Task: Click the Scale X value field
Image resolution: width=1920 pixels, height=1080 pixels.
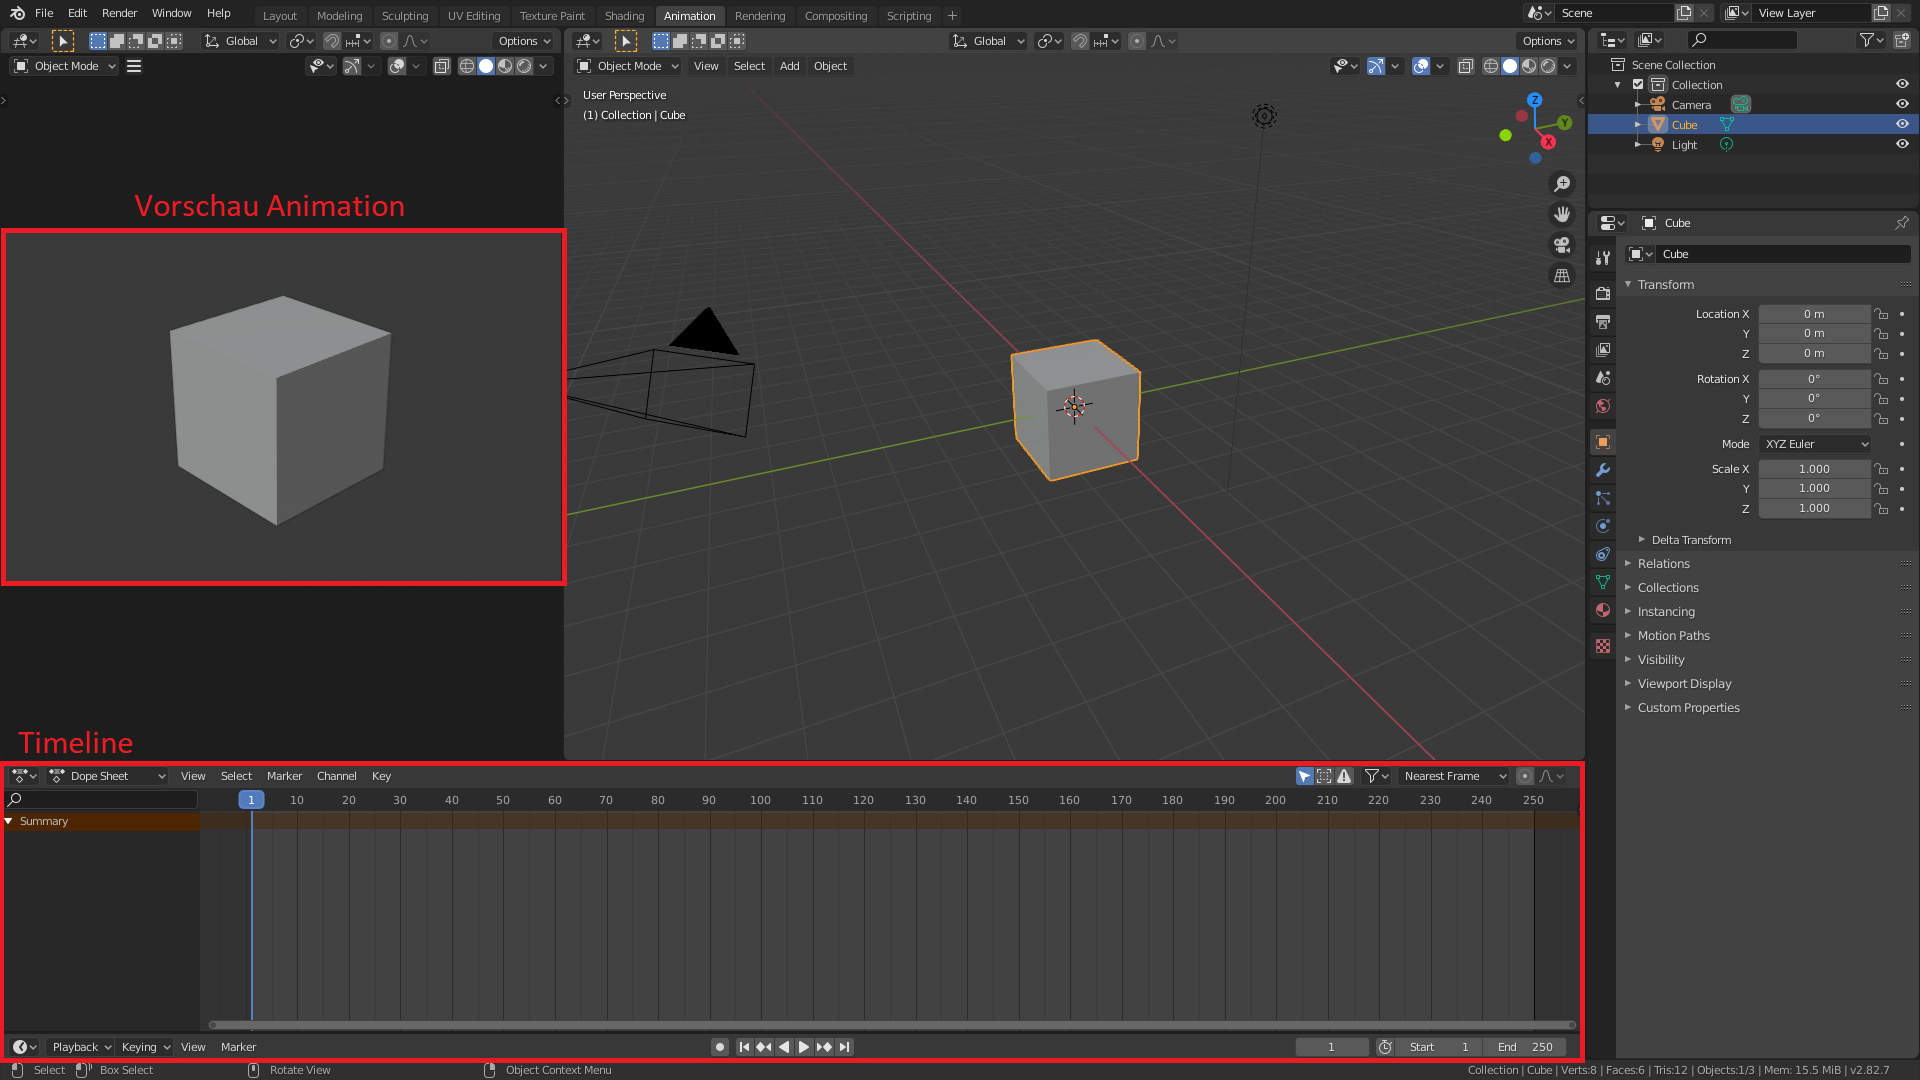Action: point(1814,469)
